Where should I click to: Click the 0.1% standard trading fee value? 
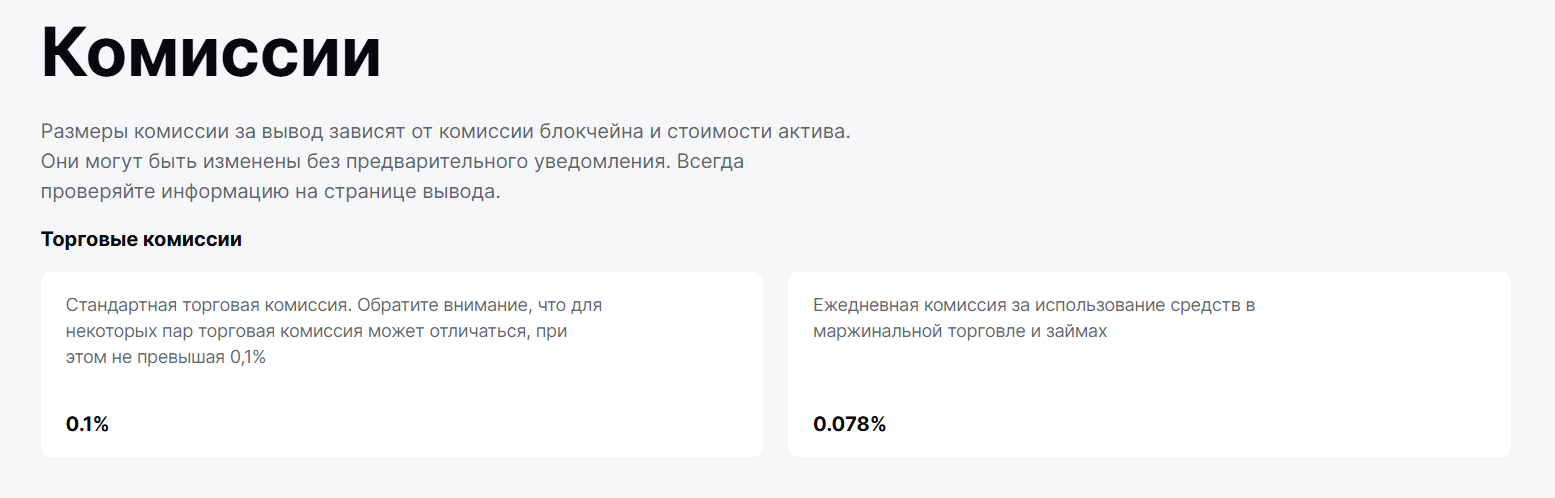pyautogui.click(x=87, y=424)
